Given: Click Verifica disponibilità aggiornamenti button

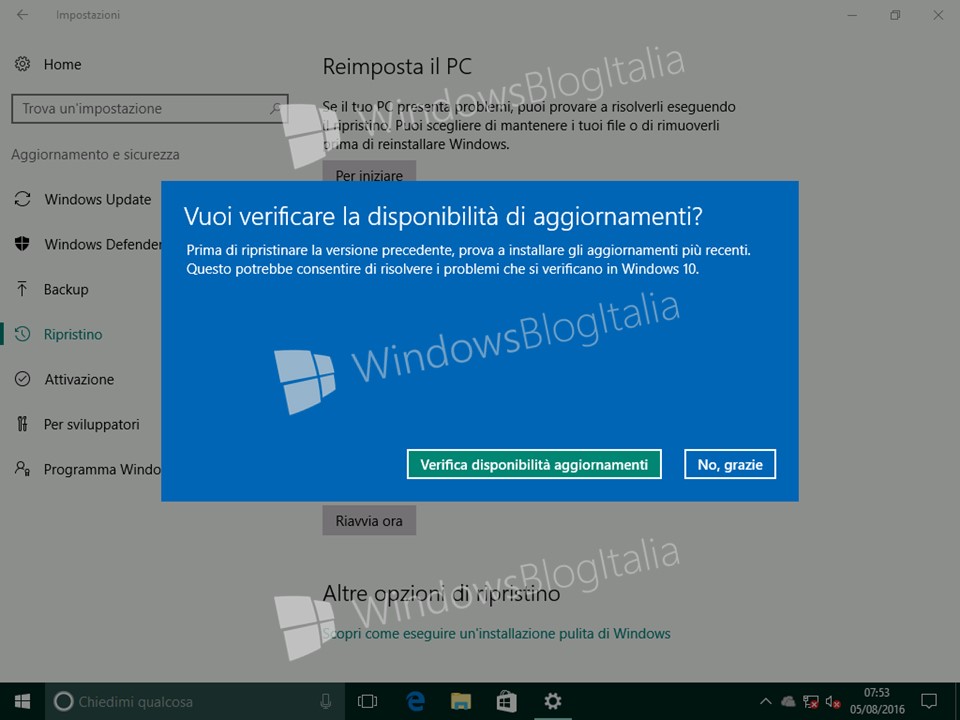Looking at the screenshot, I should [534, 464].
